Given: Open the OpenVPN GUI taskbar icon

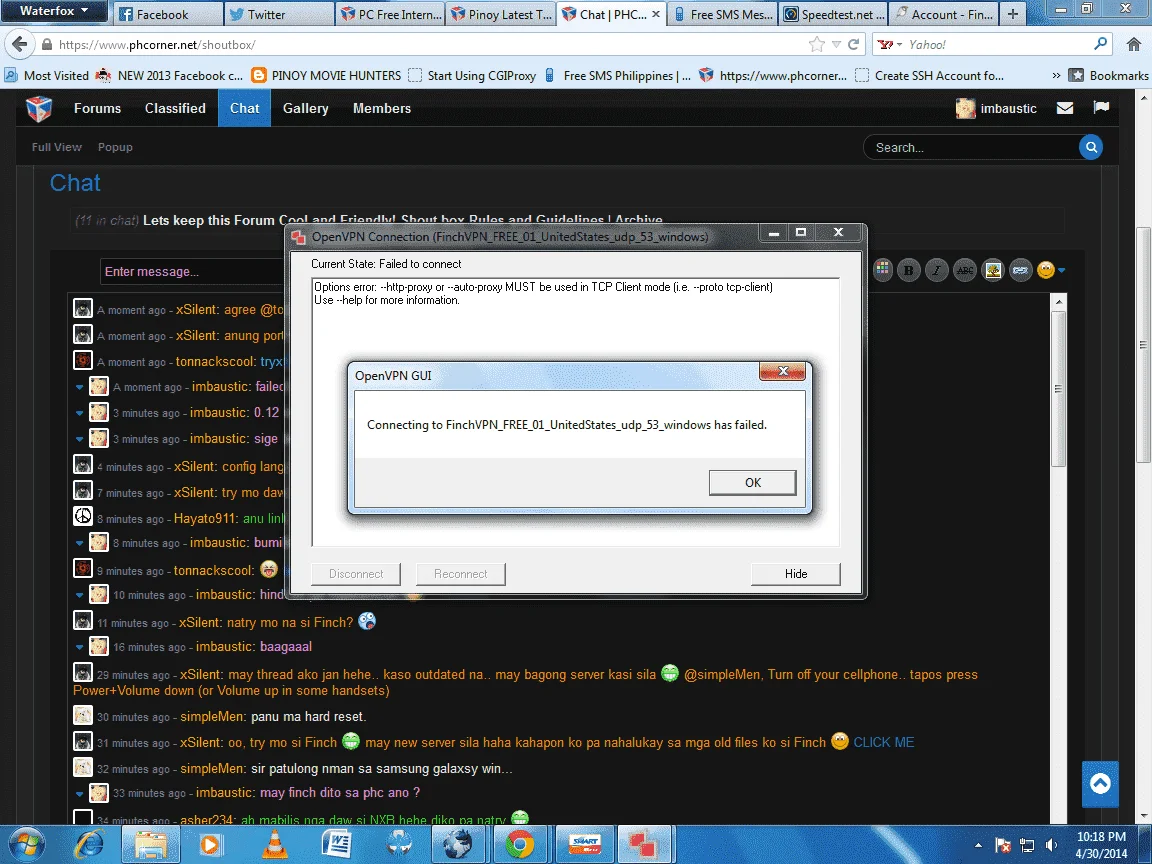Looking at the screenshot, I should point(642,845).
